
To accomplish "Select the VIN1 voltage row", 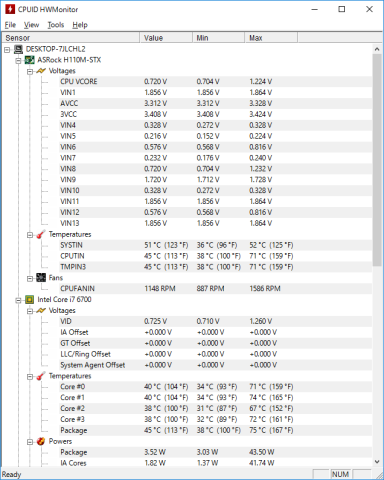I will coord(216,93).
